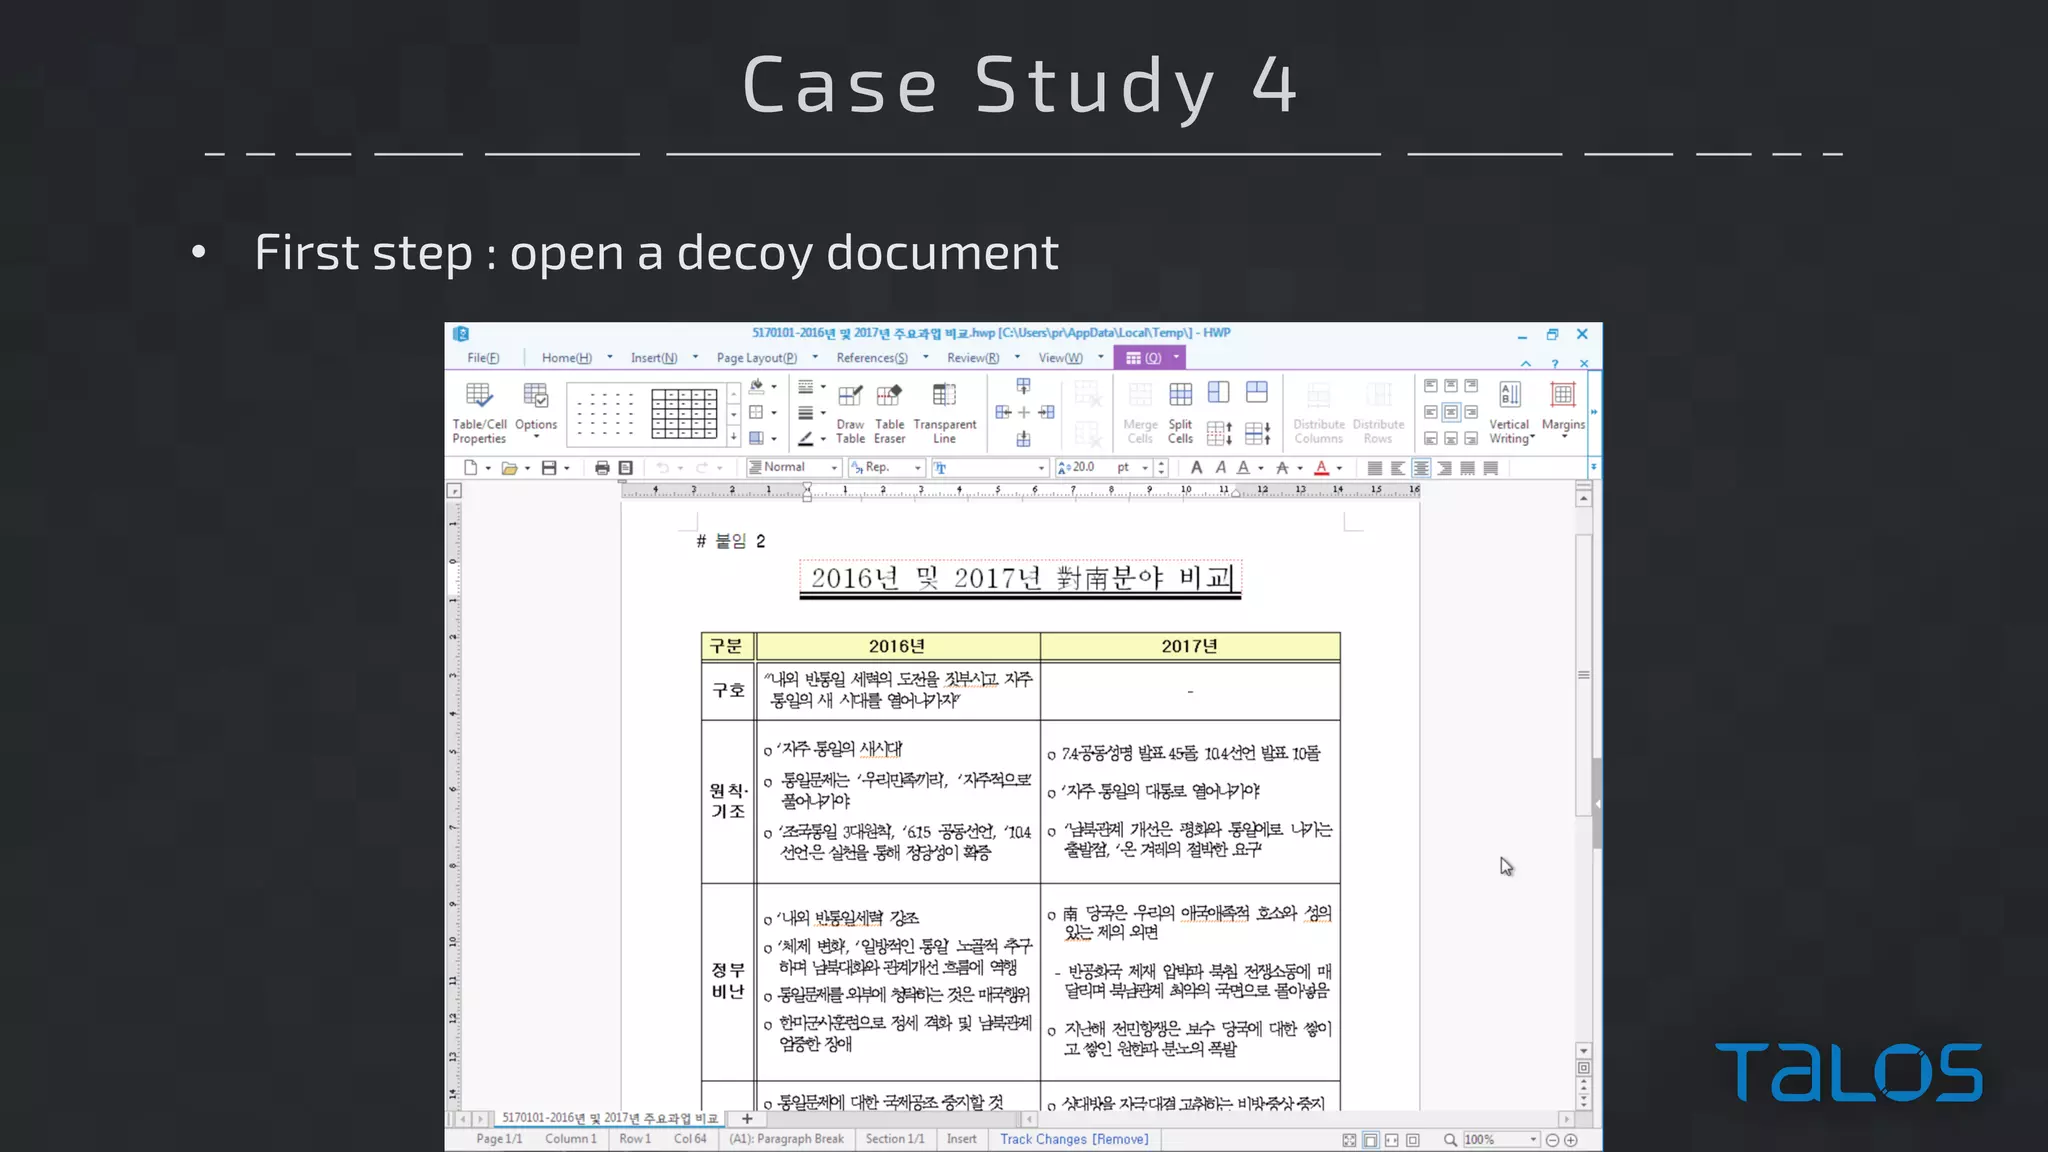Align paragraph left

click(x=1398, y=468)
